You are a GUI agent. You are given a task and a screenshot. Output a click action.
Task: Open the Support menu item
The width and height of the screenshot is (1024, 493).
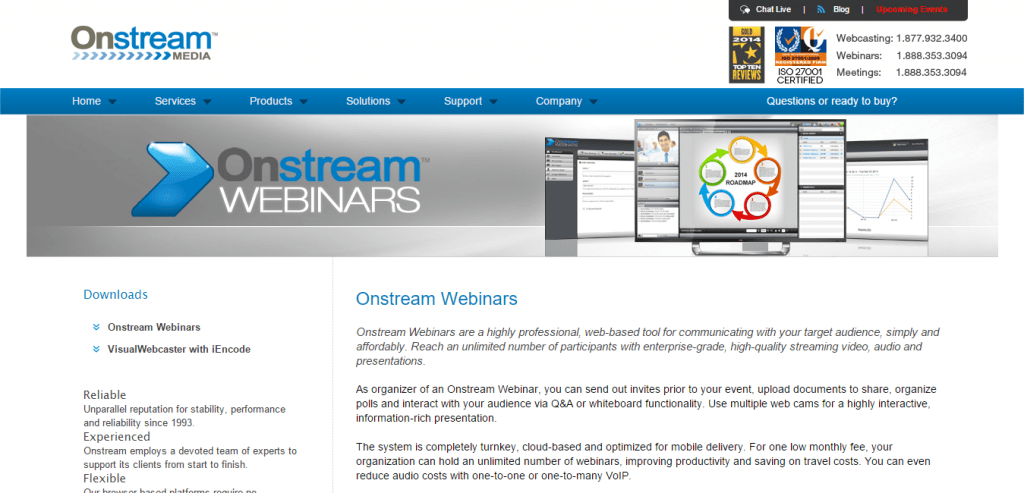(x=463, y=101)
